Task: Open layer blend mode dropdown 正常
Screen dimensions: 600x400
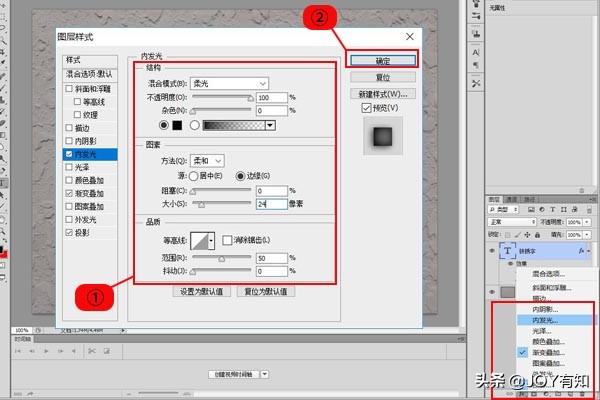Action: [x=512, y=222]
